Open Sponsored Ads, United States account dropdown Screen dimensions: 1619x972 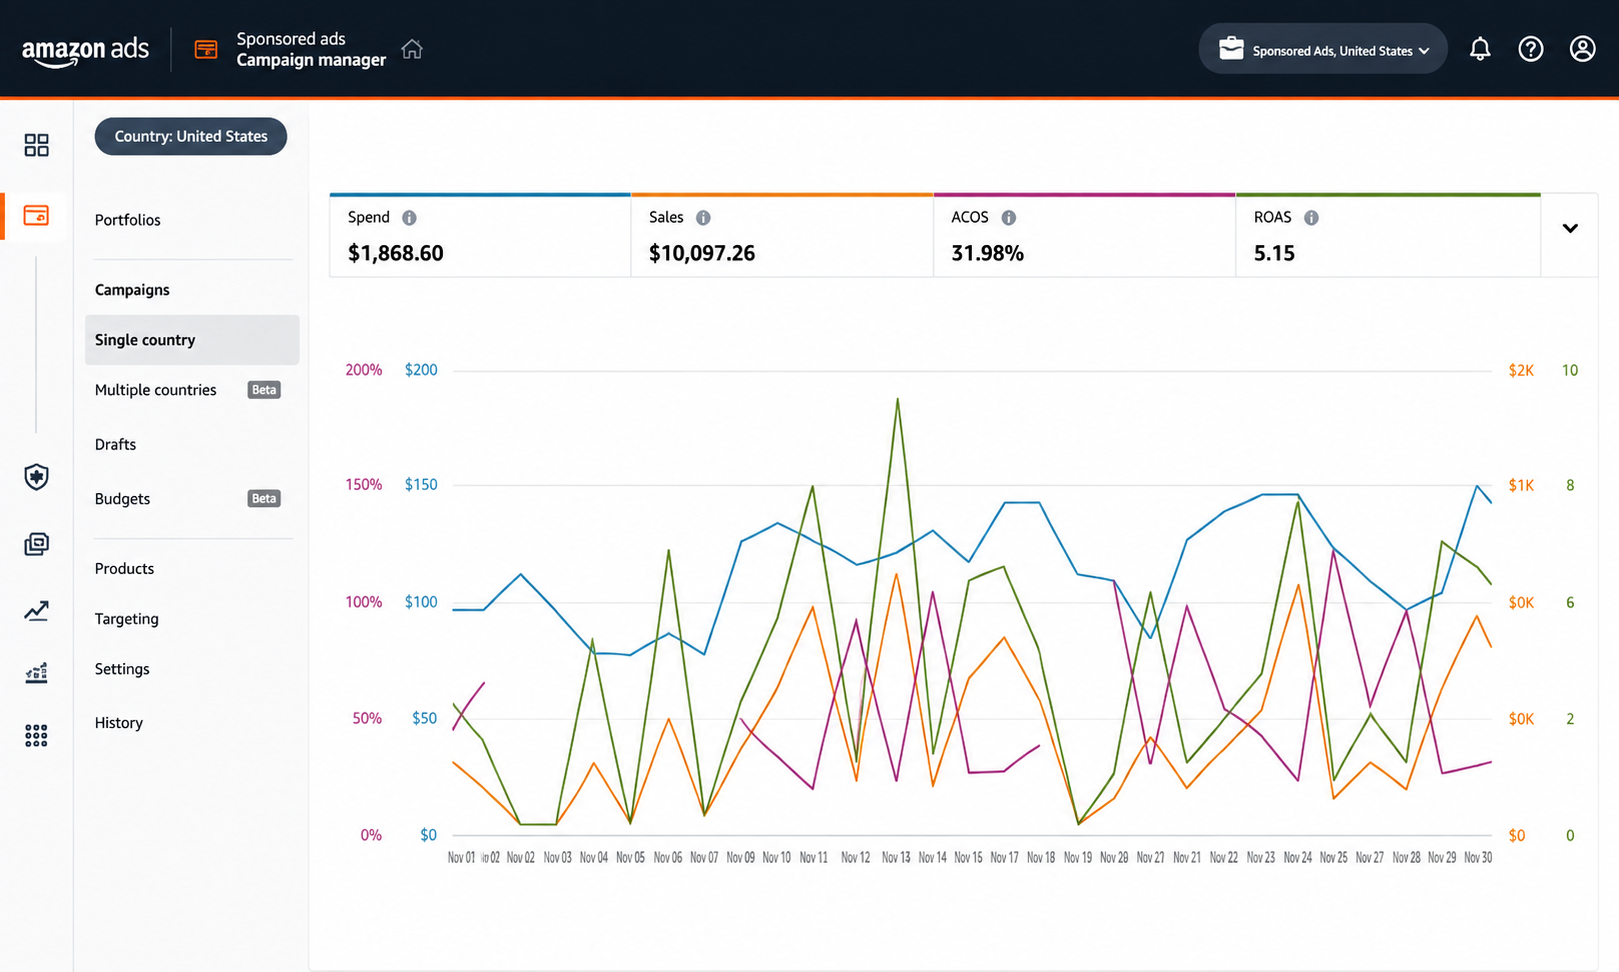pyautogui.click(x=1322, y=49)
